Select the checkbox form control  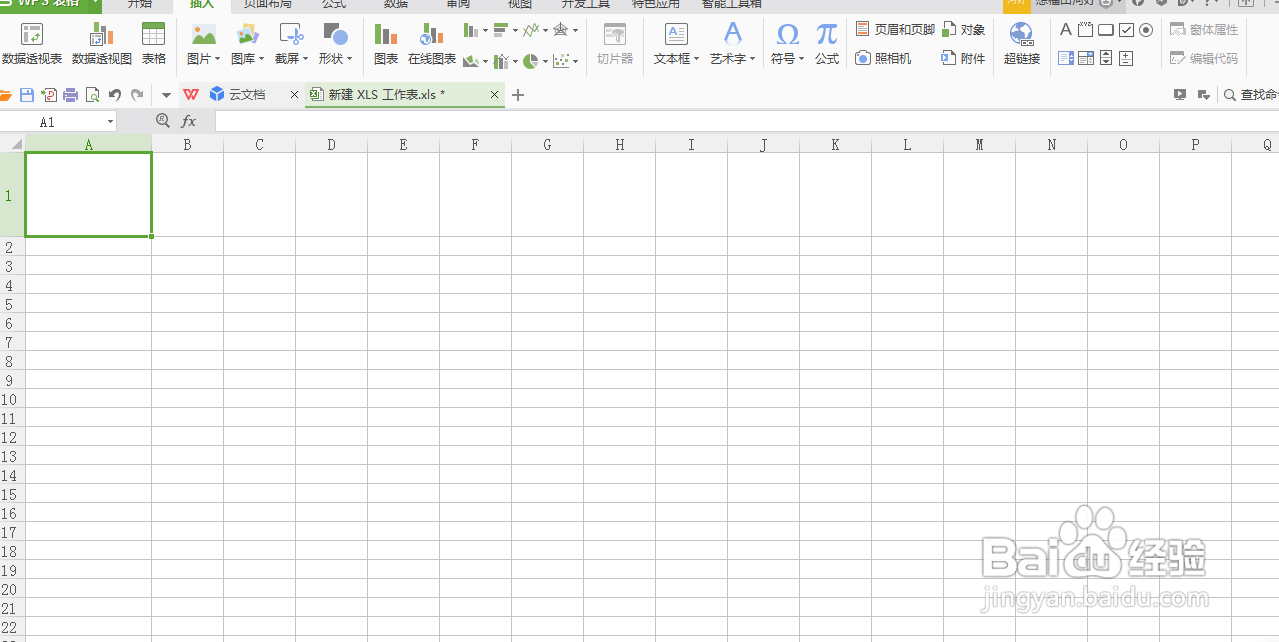point(1126,30)
